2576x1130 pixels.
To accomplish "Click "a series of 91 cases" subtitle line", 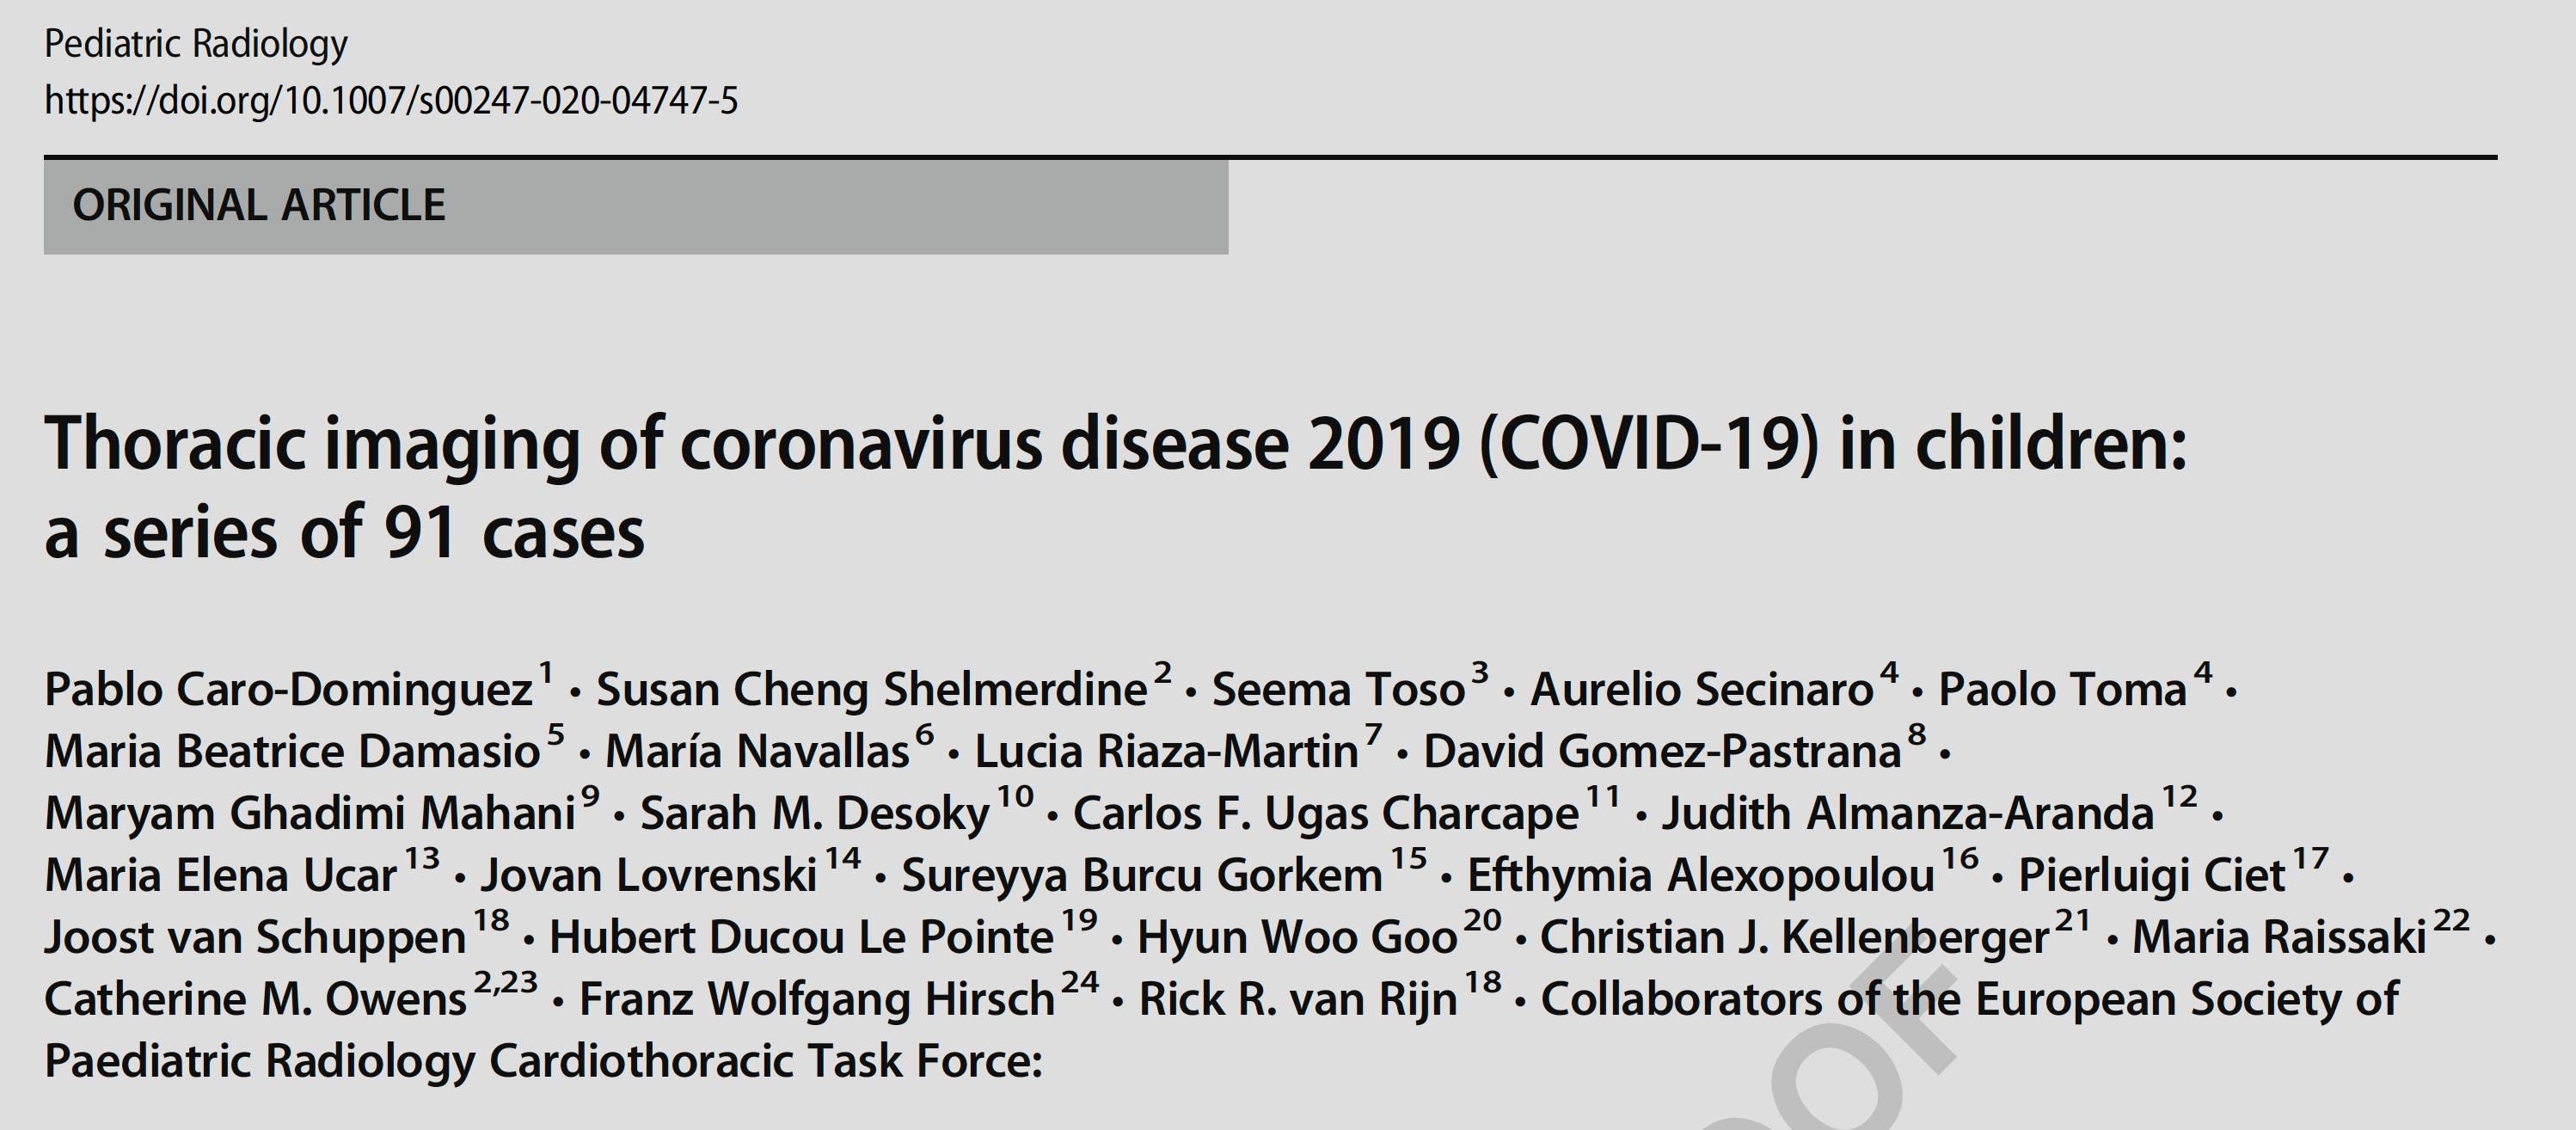I will [344, 533].
